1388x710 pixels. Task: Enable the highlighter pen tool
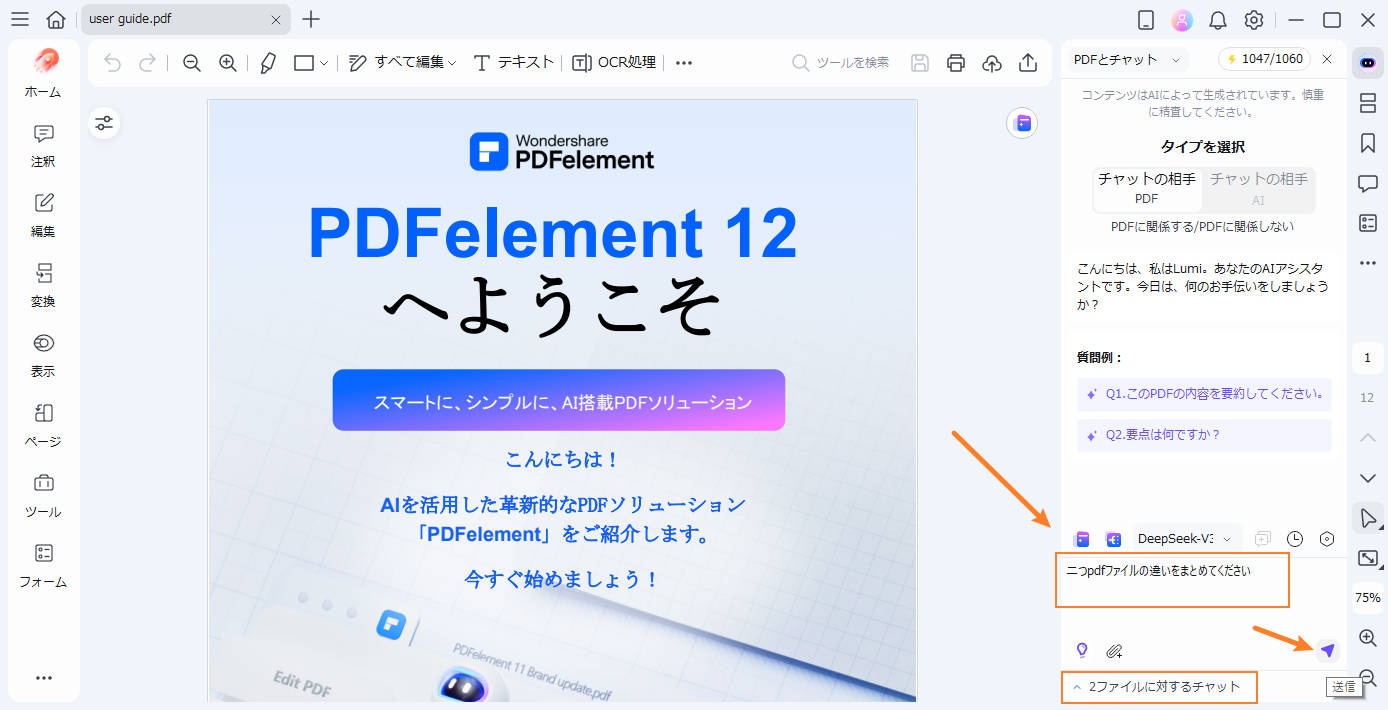(267, 62)
